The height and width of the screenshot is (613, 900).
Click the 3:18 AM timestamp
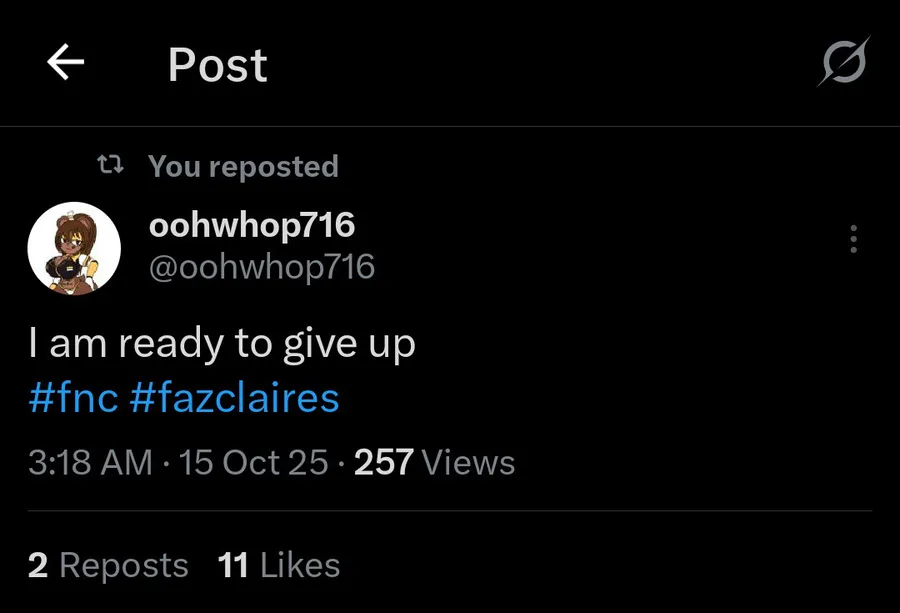click(90, 462)
